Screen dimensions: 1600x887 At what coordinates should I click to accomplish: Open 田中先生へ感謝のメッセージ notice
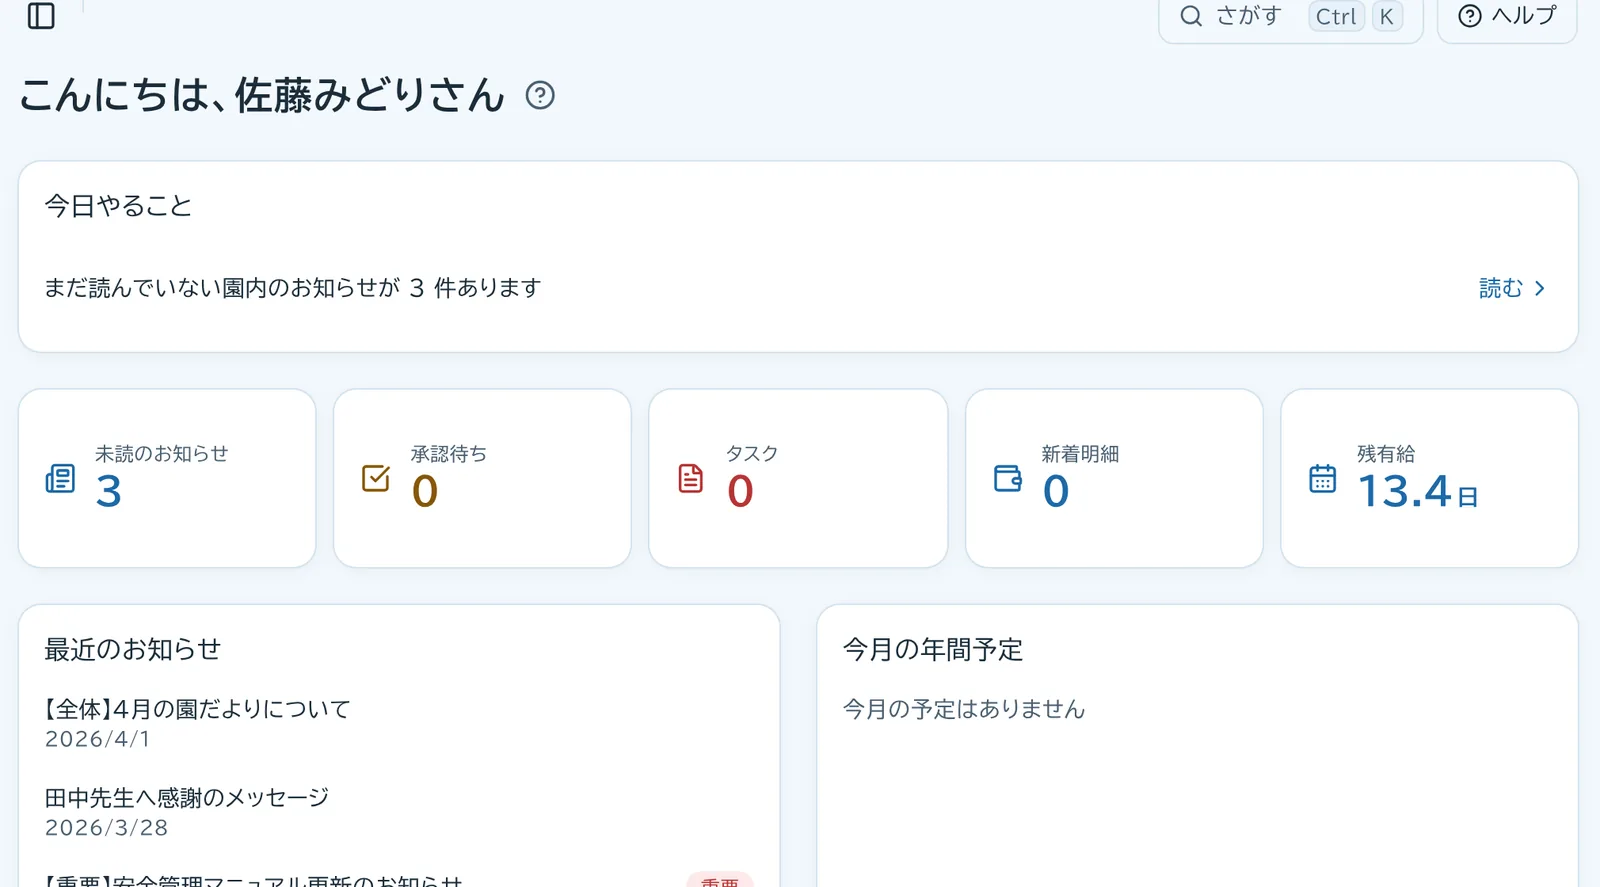[x=187, y=798]
